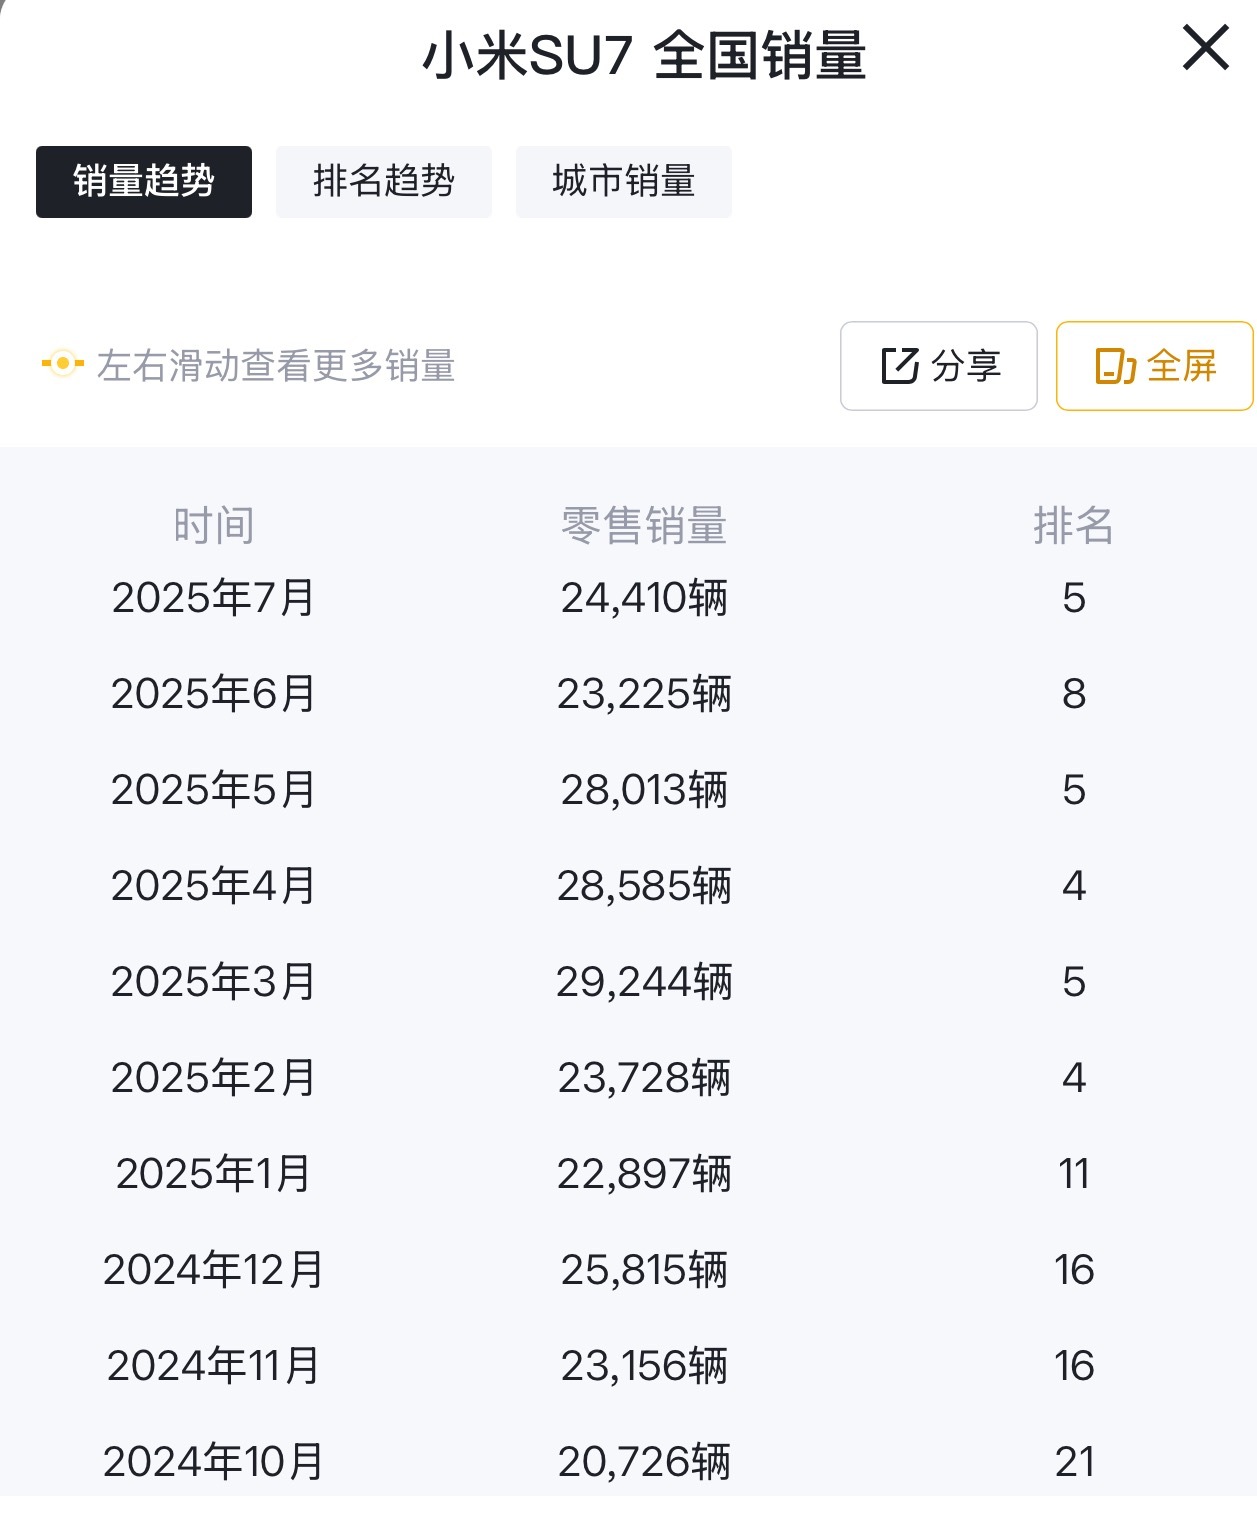
Task: Click the 左右滑动查看更多销量 hint text
Action: [276, 366]
